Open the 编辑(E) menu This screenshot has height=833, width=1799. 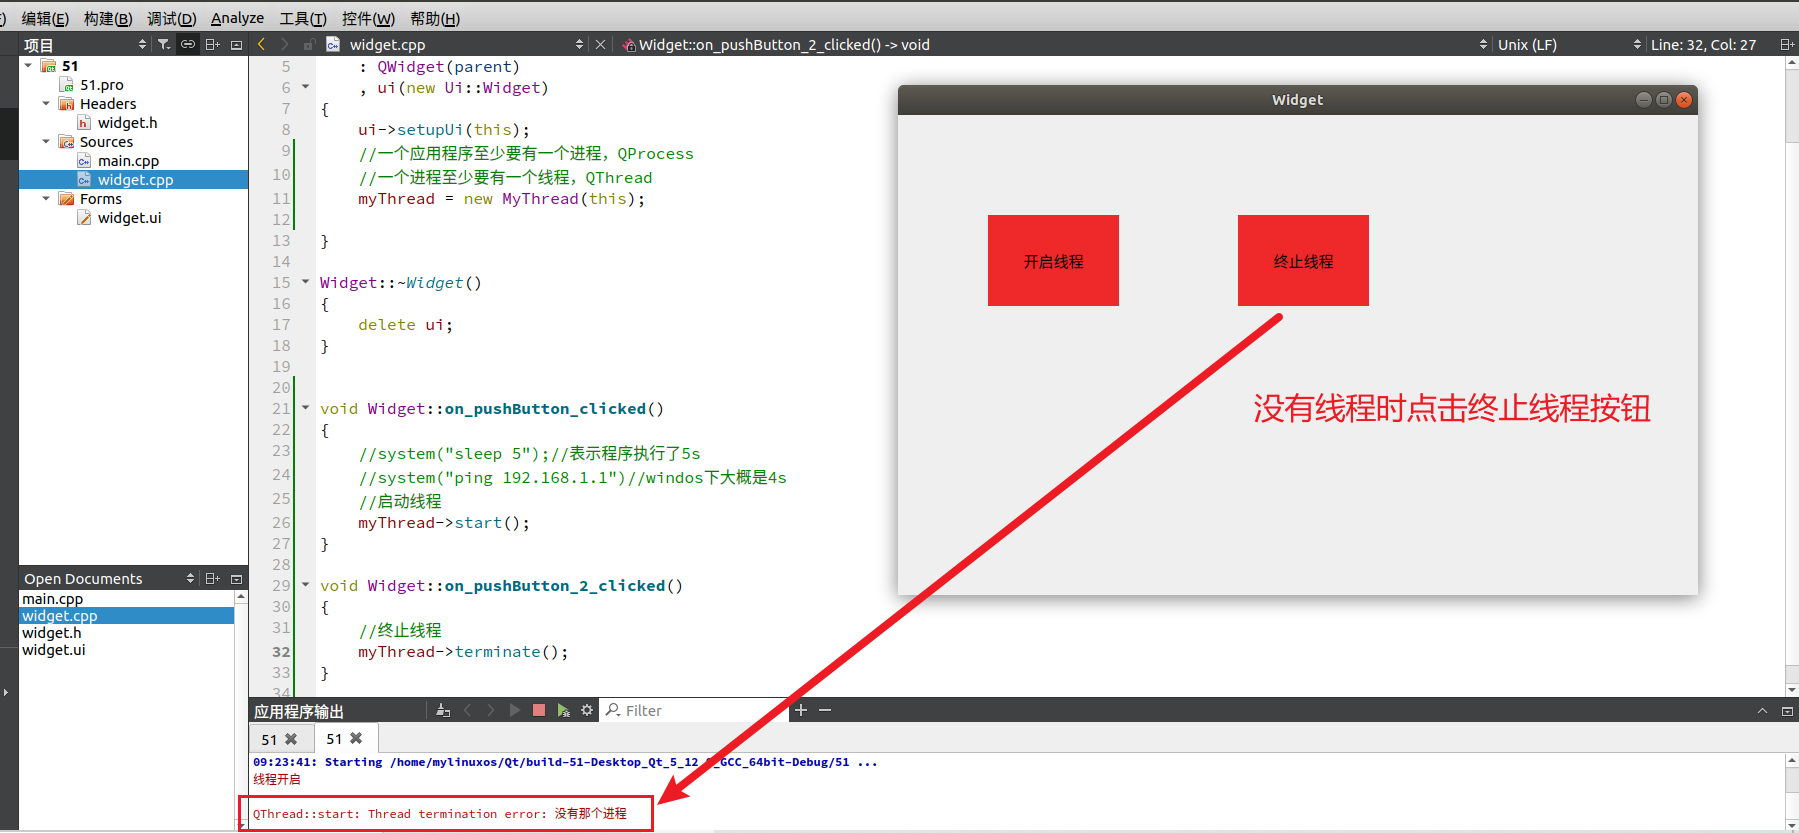pyautogui.click(x=45, y=18)
